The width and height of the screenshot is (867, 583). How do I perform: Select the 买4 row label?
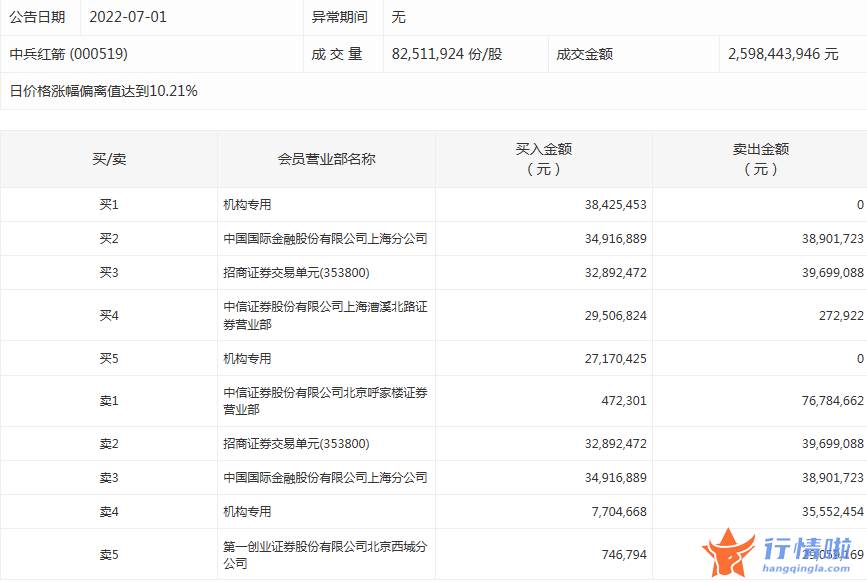point(109,315)
